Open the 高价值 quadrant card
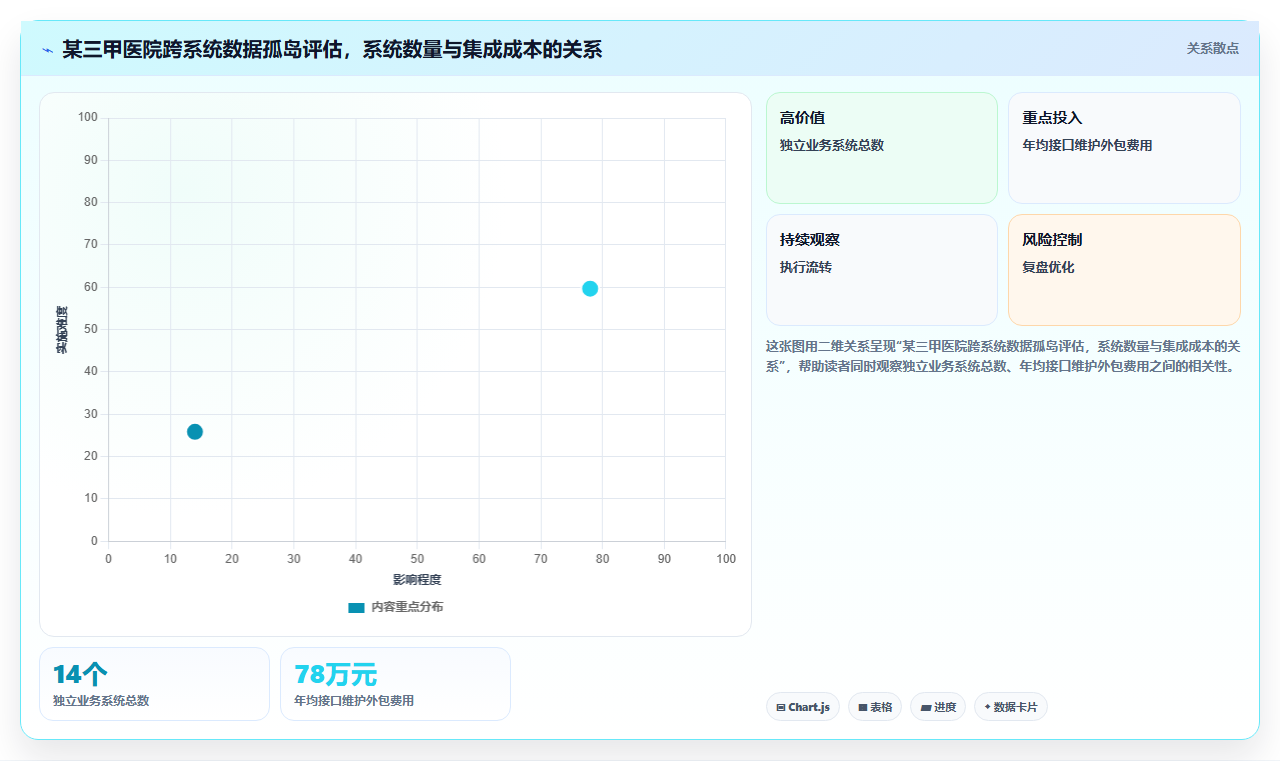This screenshot has height=761, width=1280. click(x=882, y=148)
